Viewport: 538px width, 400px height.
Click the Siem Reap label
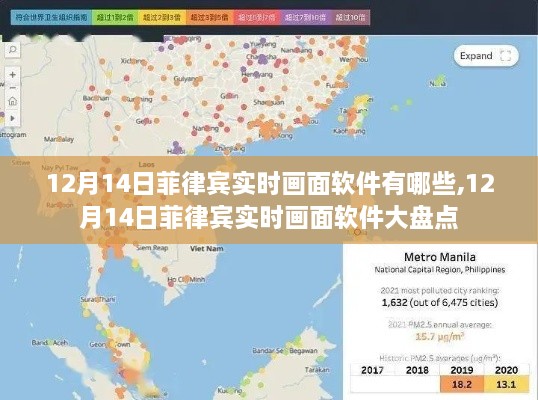pyautogui.click(x=152, y=248)
